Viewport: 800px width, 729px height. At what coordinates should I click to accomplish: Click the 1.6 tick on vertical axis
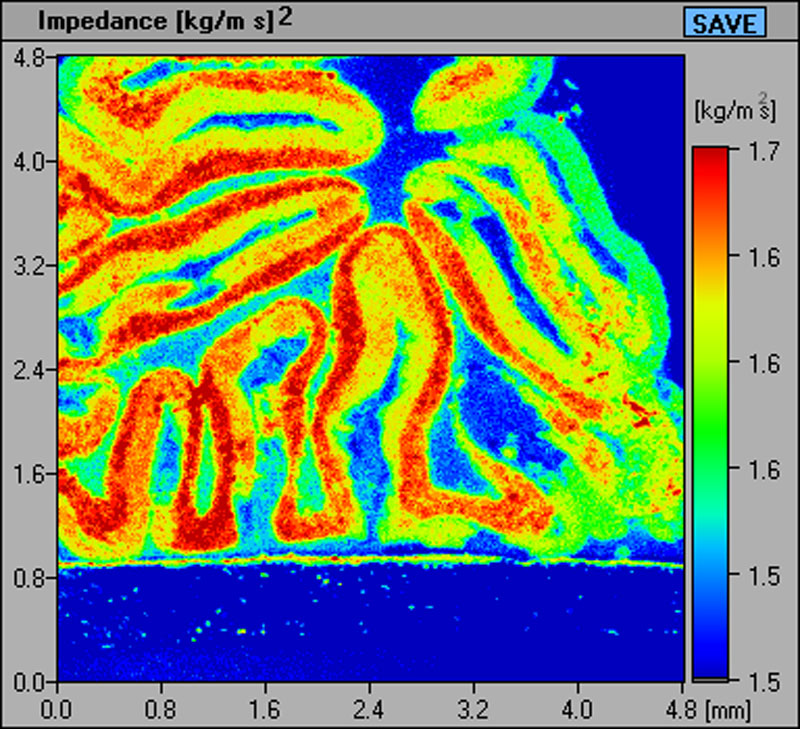(x=30, y=474)
